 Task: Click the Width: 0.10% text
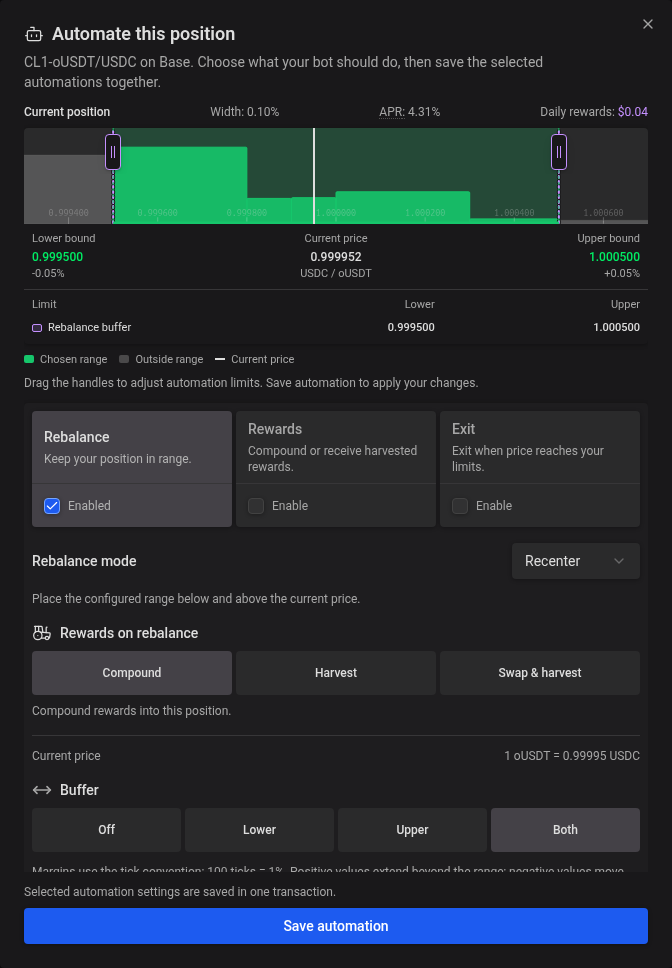[244, 112]
